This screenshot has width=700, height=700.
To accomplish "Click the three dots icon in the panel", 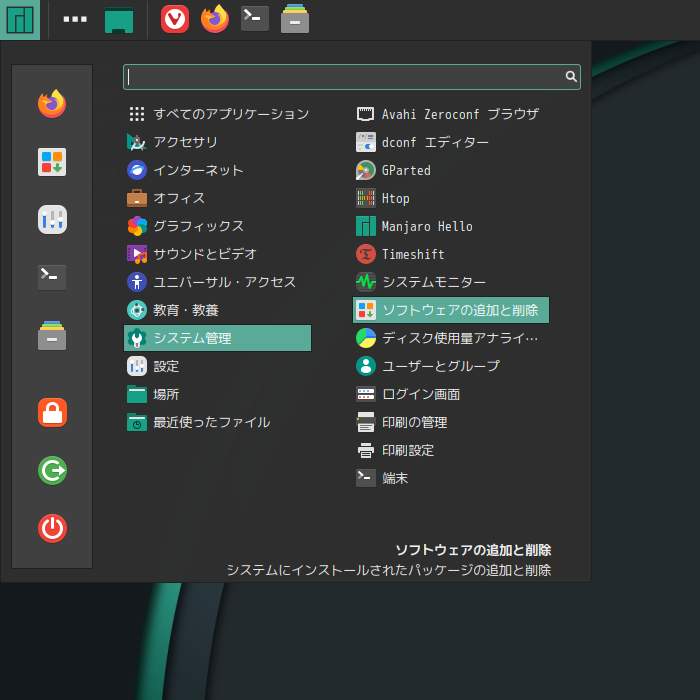I will click(75, 19).
